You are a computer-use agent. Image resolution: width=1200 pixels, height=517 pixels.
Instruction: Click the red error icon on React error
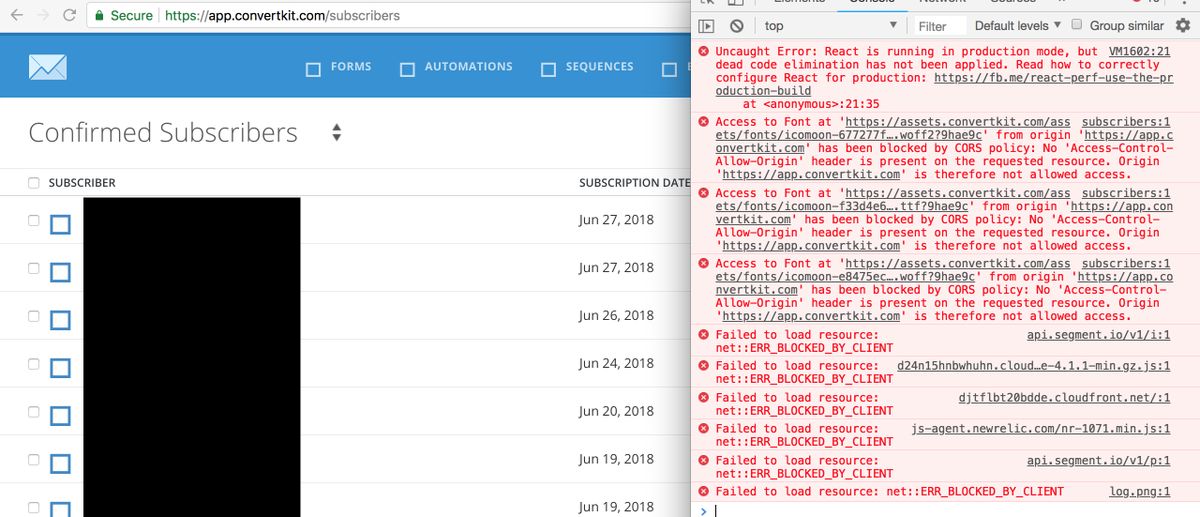(x=705, y=52)
